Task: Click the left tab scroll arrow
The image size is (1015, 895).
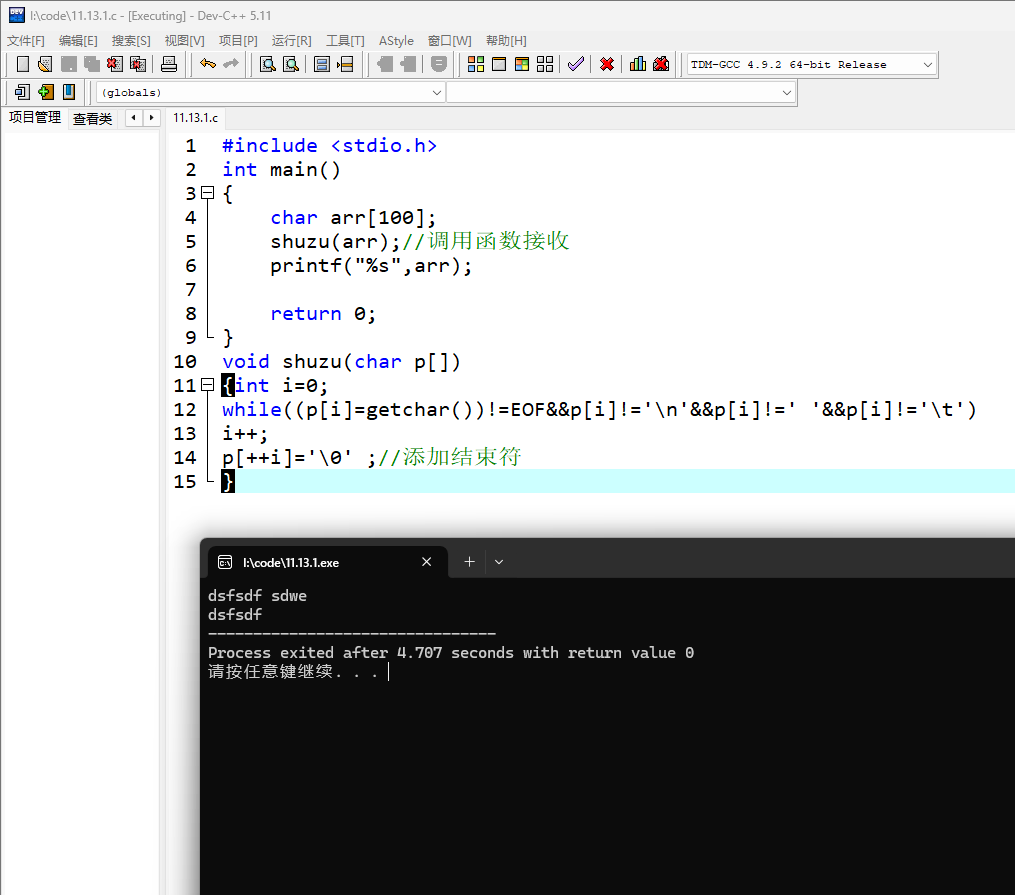Action: (133, 118)
